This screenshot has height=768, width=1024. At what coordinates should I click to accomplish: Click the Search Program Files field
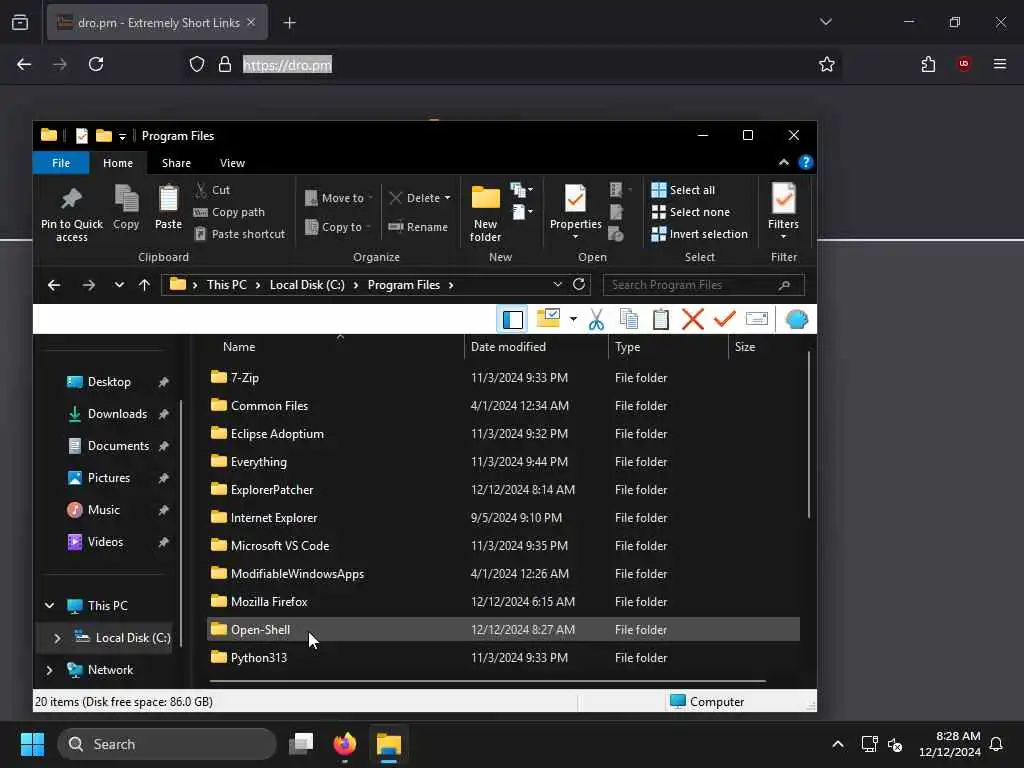(x=704, y=285)
